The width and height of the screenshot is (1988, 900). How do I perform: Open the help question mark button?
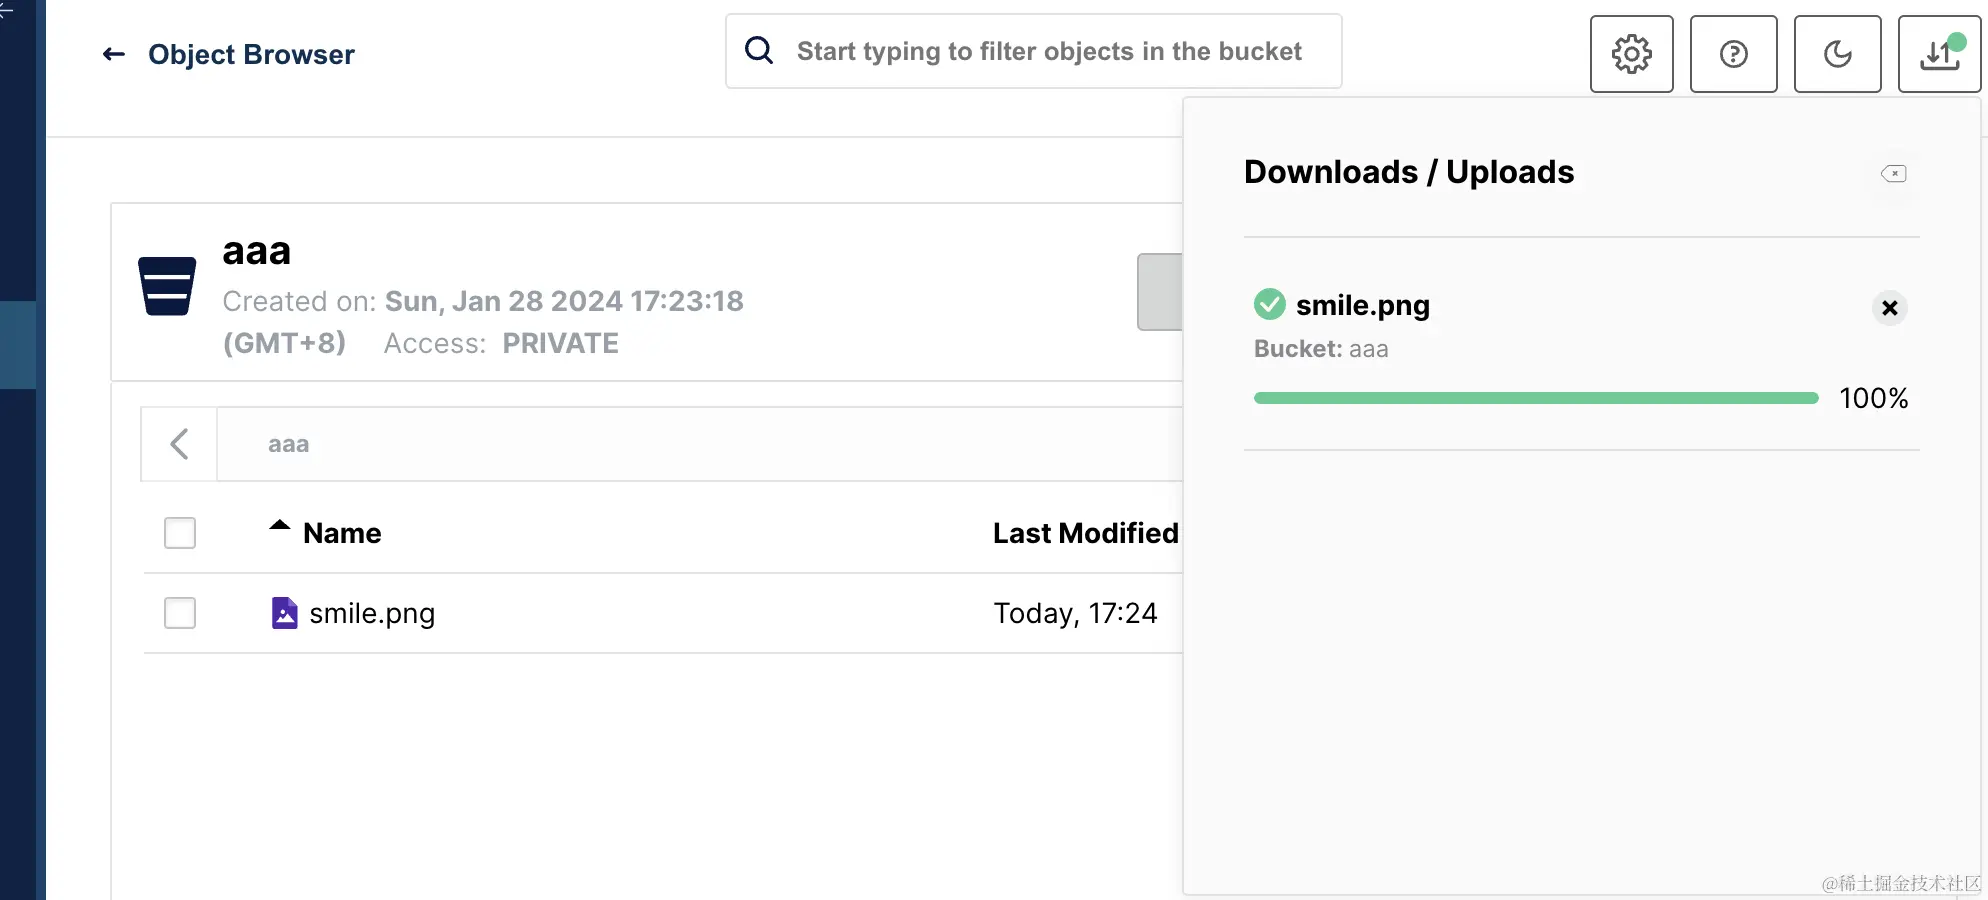click(1734, 54)
